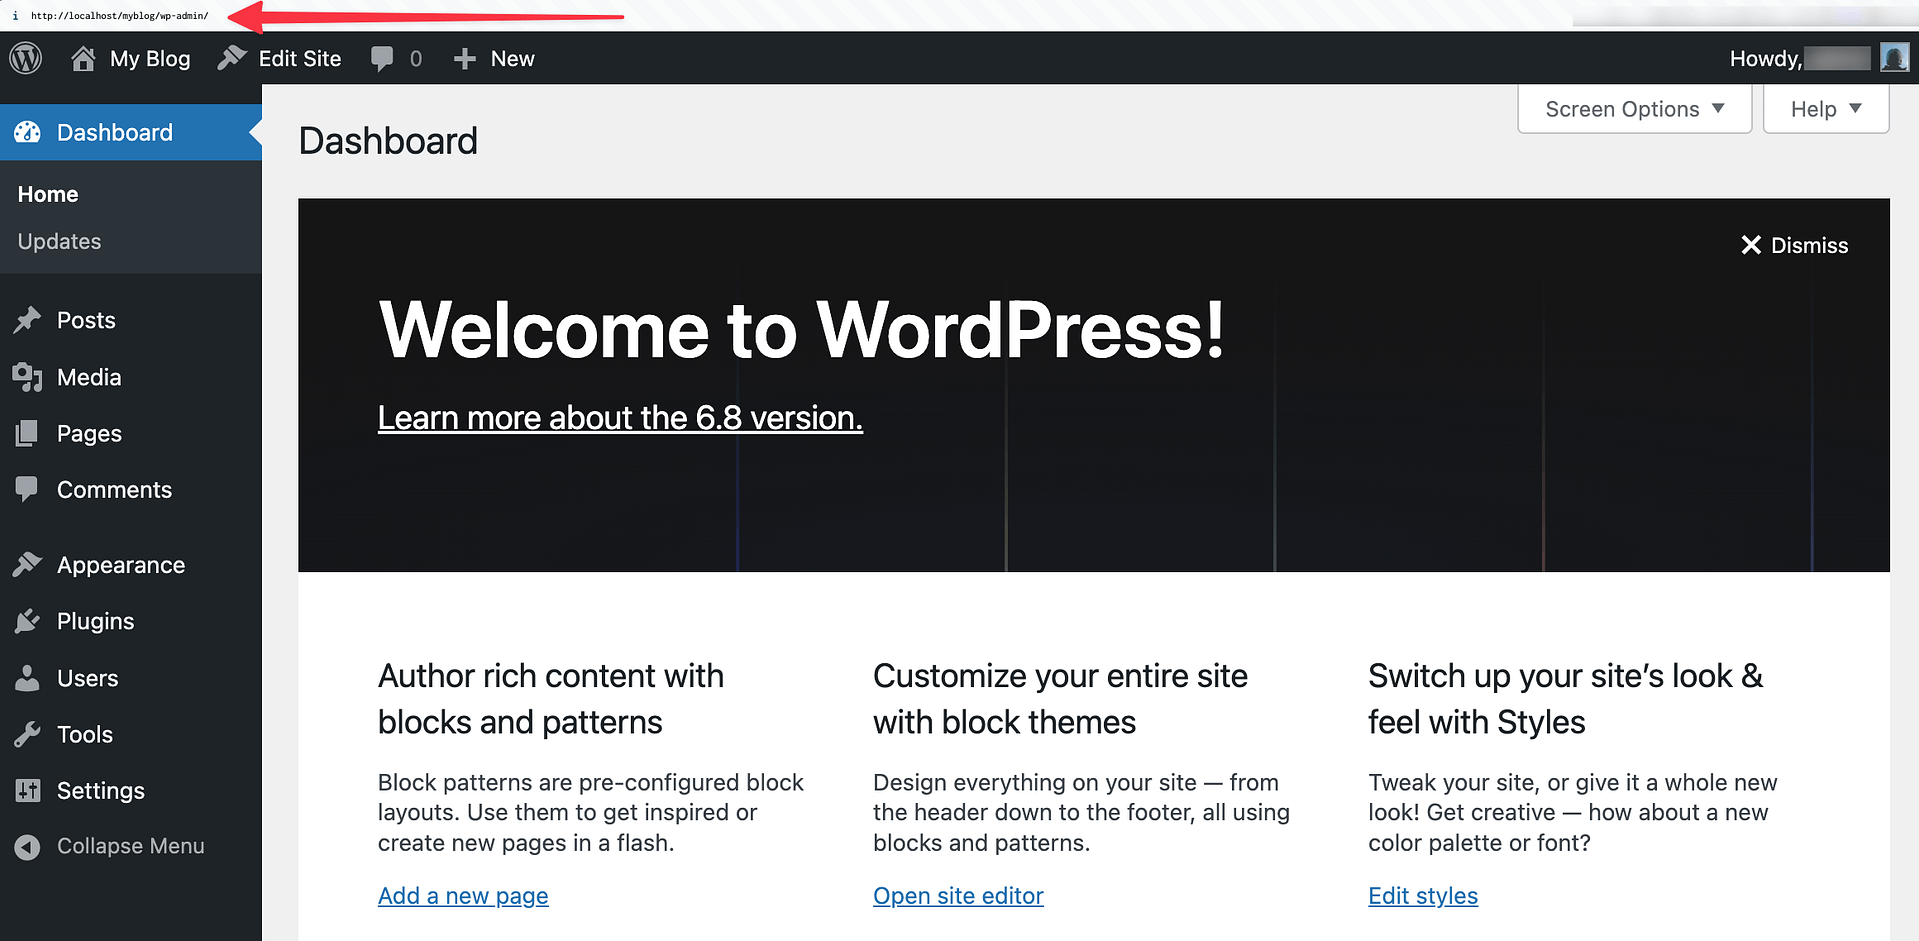Screen dimensions: 1919x941
Task: Select the Posts pin icon in the sidebar
Action: click(28, 320)
